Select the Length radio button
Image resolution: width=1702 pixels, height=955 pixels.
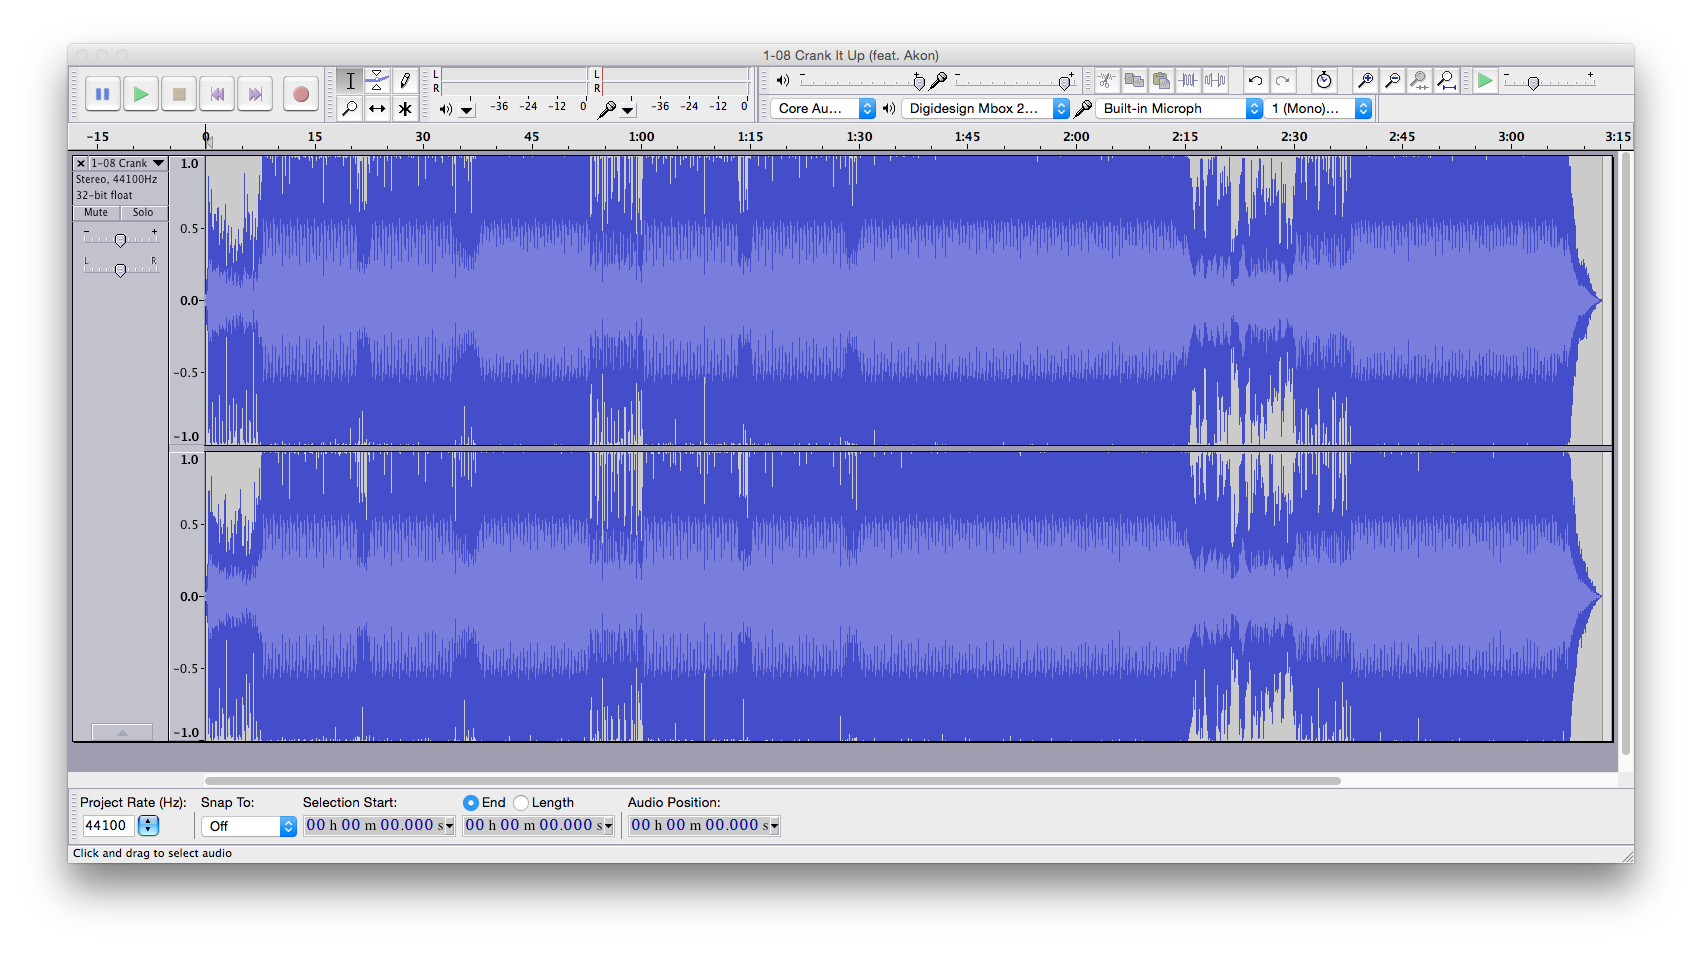521,803
